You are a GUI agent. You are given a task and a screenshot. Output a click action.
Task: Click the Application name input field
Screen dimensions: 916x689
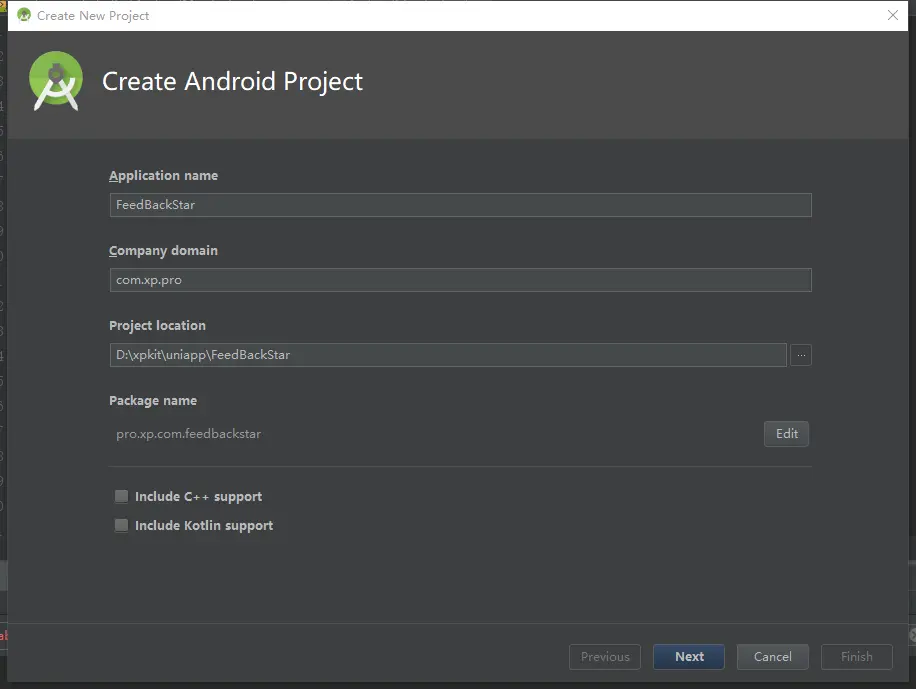coord(460,205)
